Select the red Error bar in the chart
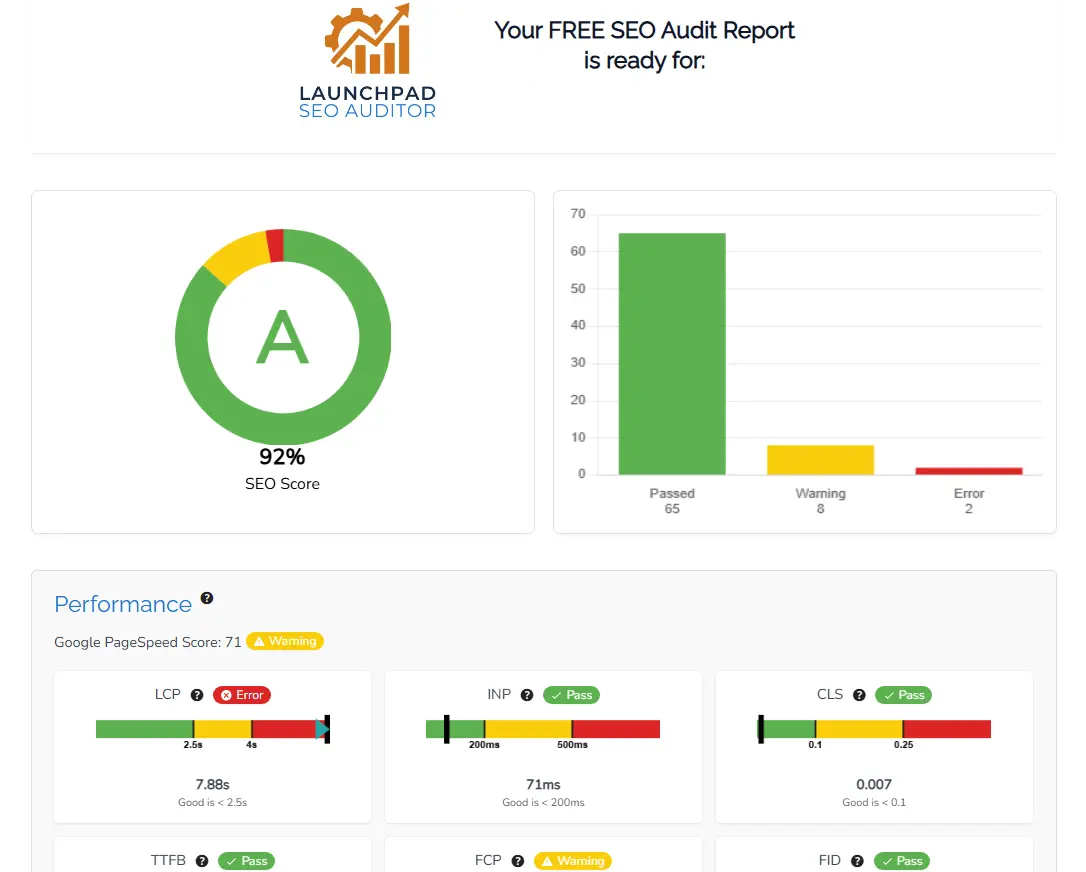The width and height of the screenshot is (1086, 872). pos(968,470)
